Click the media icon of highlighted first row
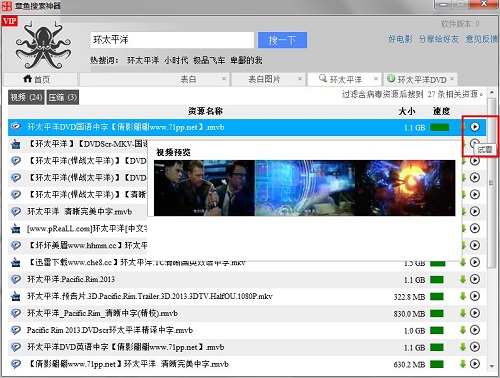Viewport: 500px width, 378px height. 15,127
